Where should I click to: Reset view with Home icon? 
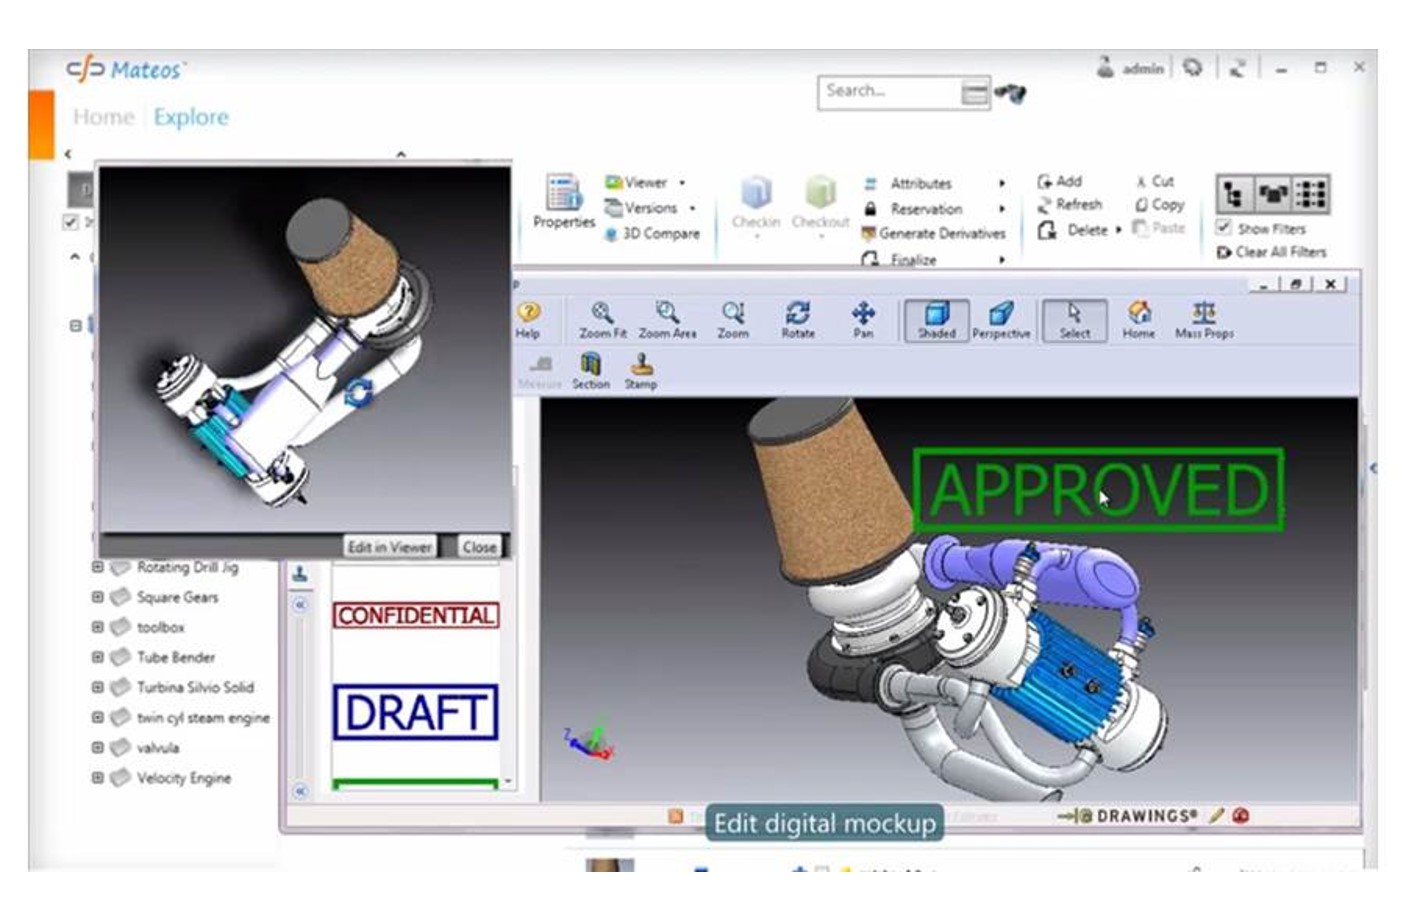coord(1138,312)
